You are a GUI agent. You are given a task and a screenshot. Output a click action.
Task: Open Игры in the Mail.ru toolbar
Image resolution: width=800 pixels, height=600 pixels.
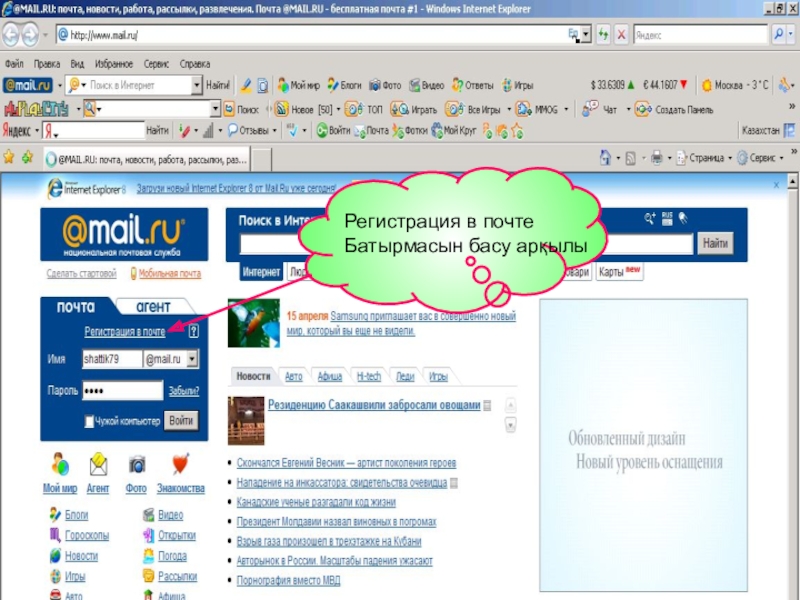point(517,85)
